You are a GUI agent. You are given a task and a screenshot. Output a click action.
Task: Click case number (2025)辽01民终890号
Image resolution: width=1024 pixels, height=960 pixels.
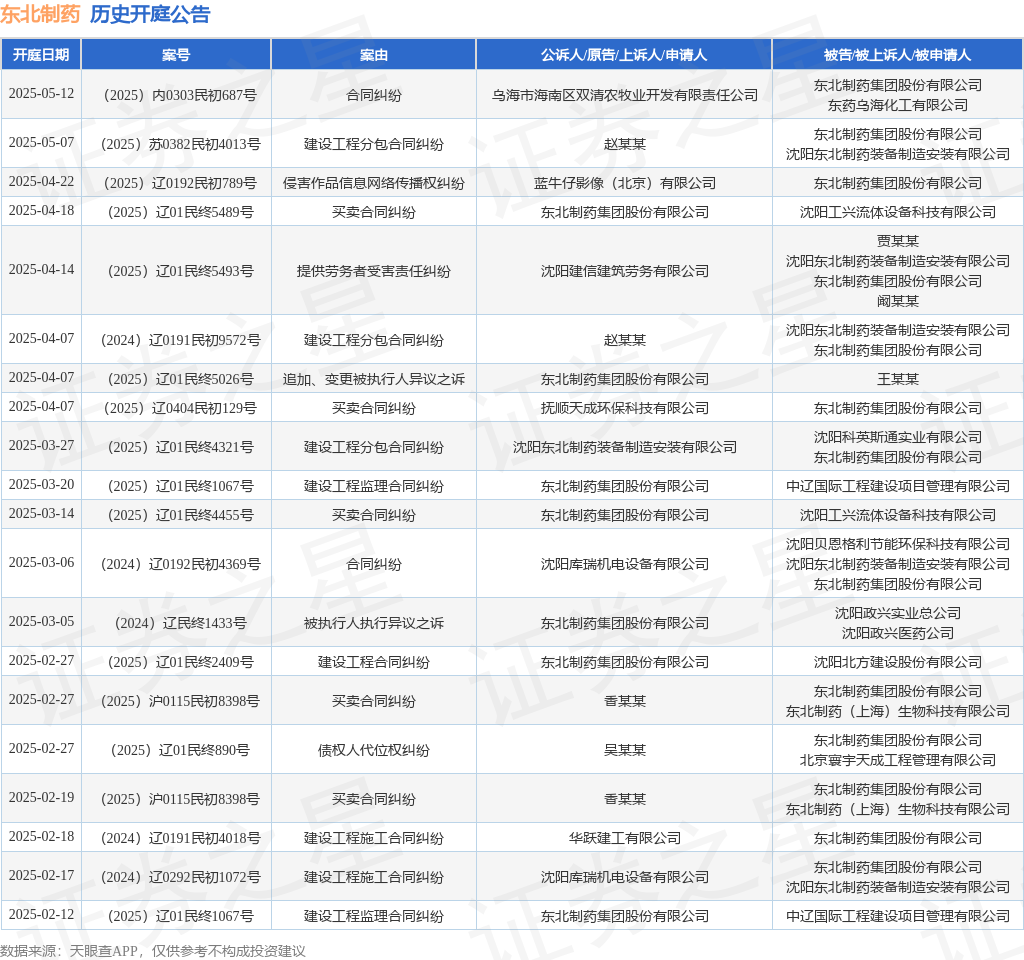click(x=176, y=750)
